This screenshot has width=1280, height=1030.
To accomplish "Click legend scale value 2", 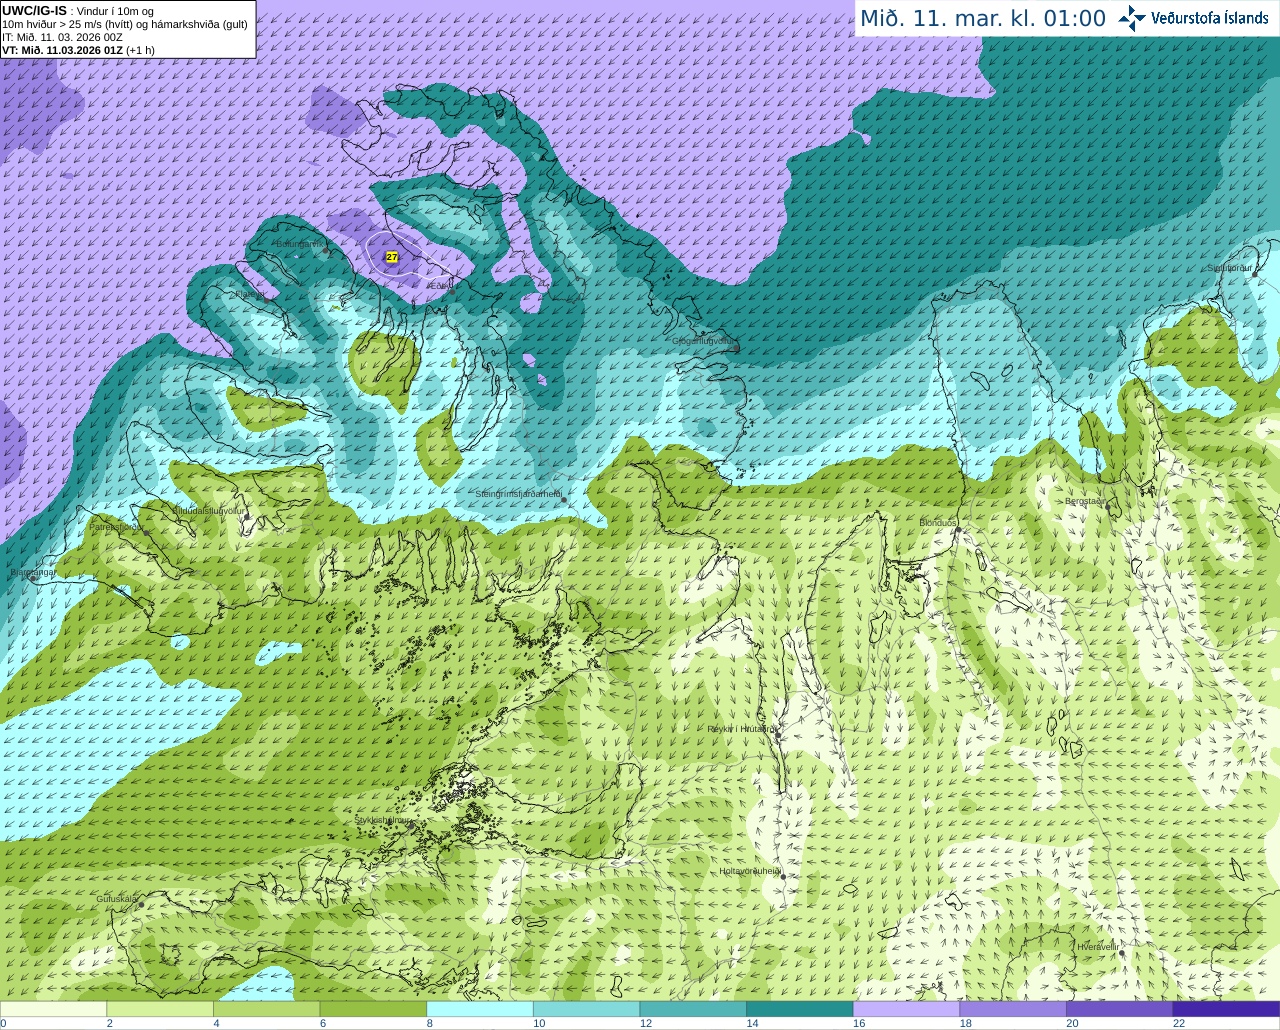I will pyautogui.click(x=109, y=1023).
